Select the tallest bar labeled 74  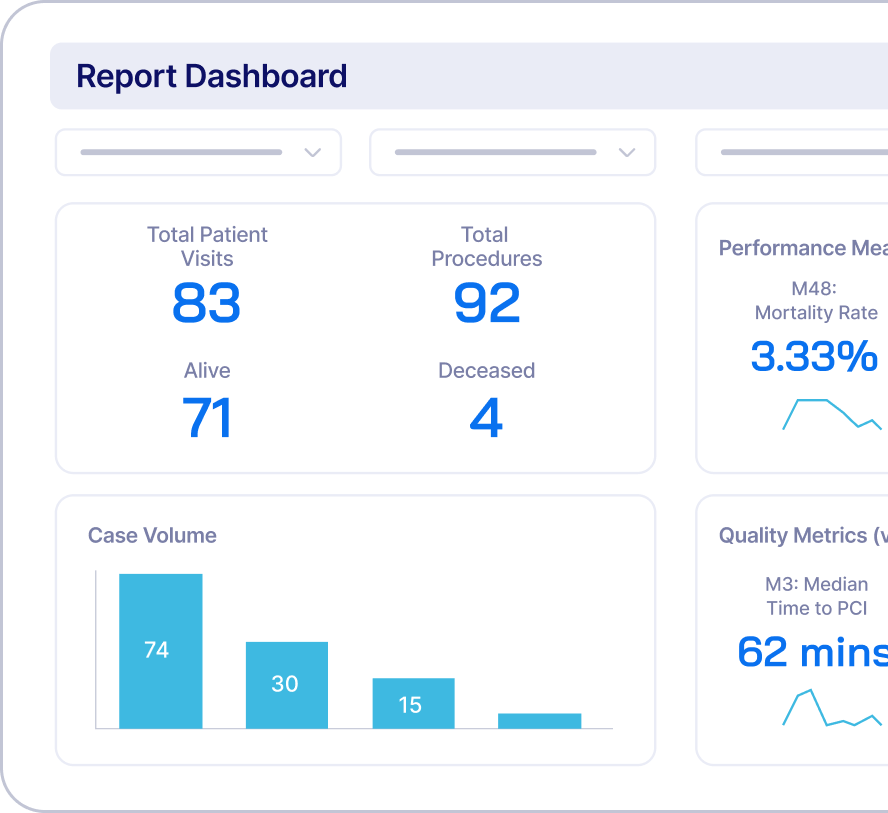tap(160, 650)
